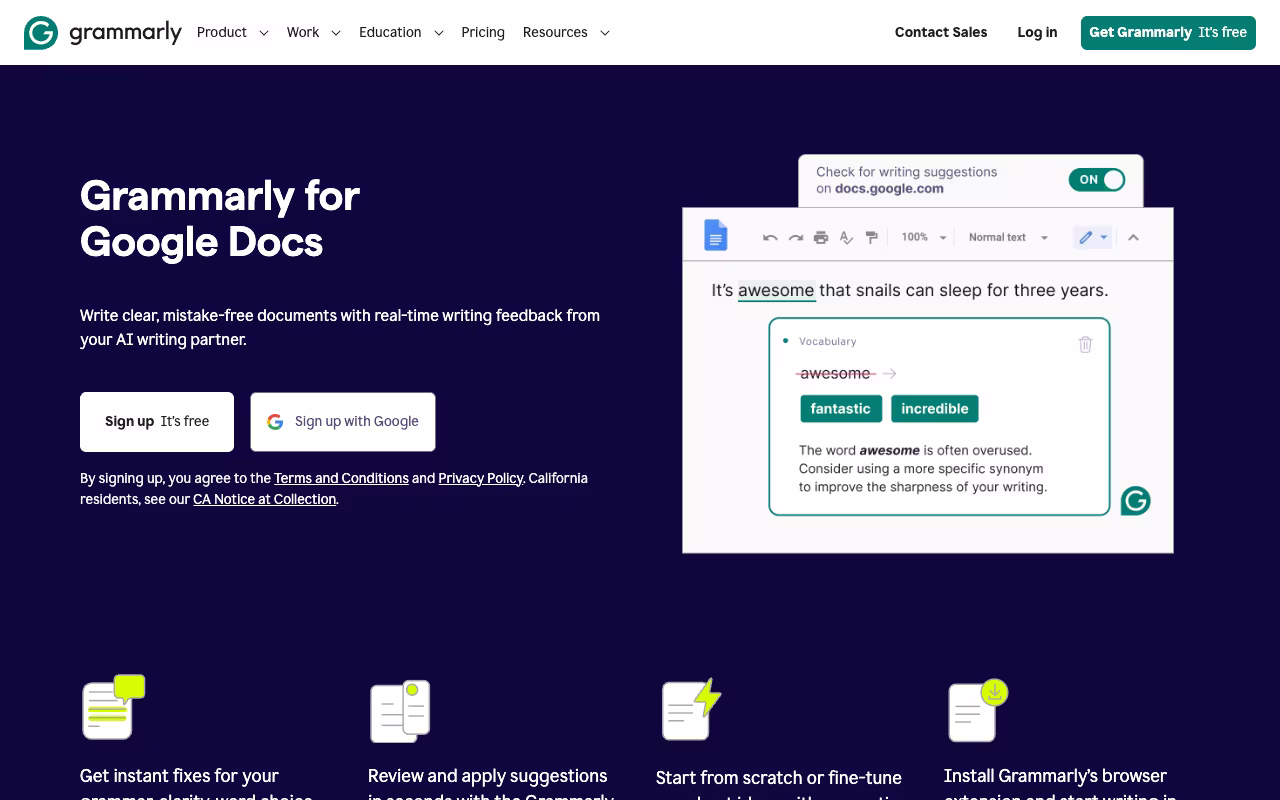Screen dimensions: 1280x800
Task: Click the Grammarly logo in header
Action: (103, 32)
